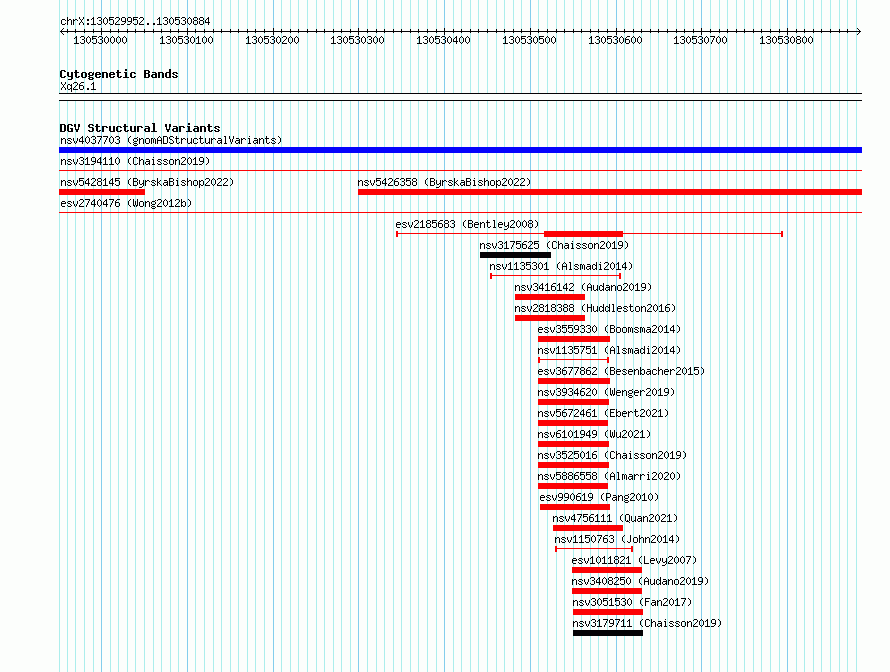Click ruler position 130530700
The width and height of the screenshot is (890, 672).
700,40
